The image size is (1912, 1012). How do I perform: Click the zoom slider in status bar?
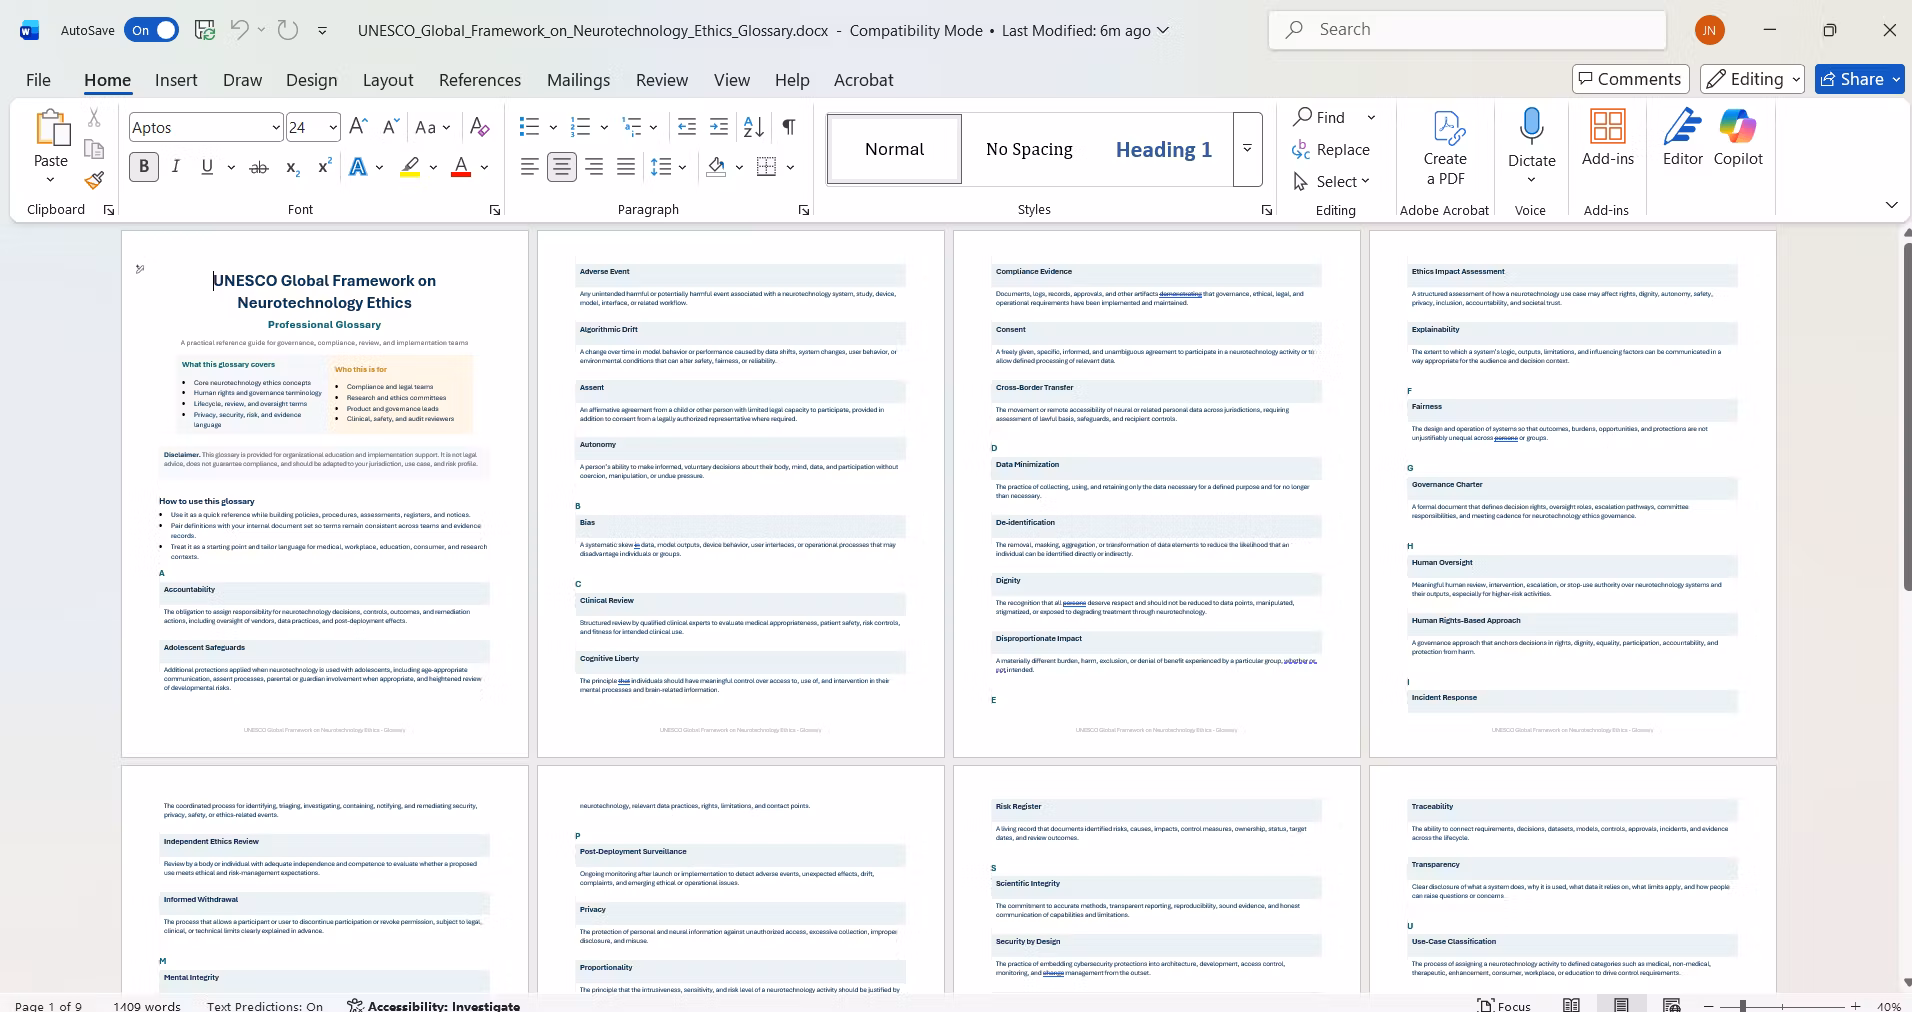click(x=1742, y=1006)
